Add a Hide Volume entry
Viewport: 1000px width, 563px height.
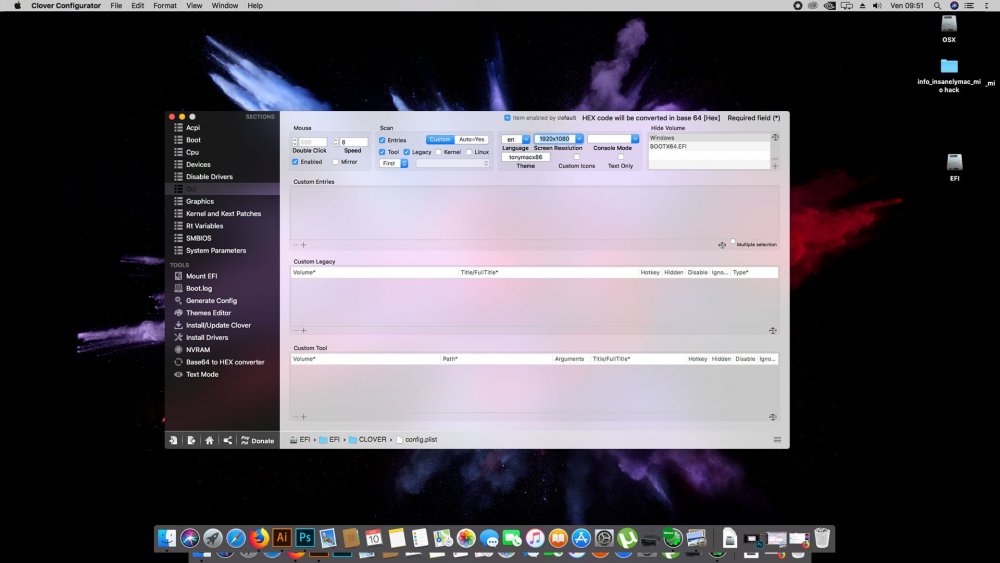(775, 166)
